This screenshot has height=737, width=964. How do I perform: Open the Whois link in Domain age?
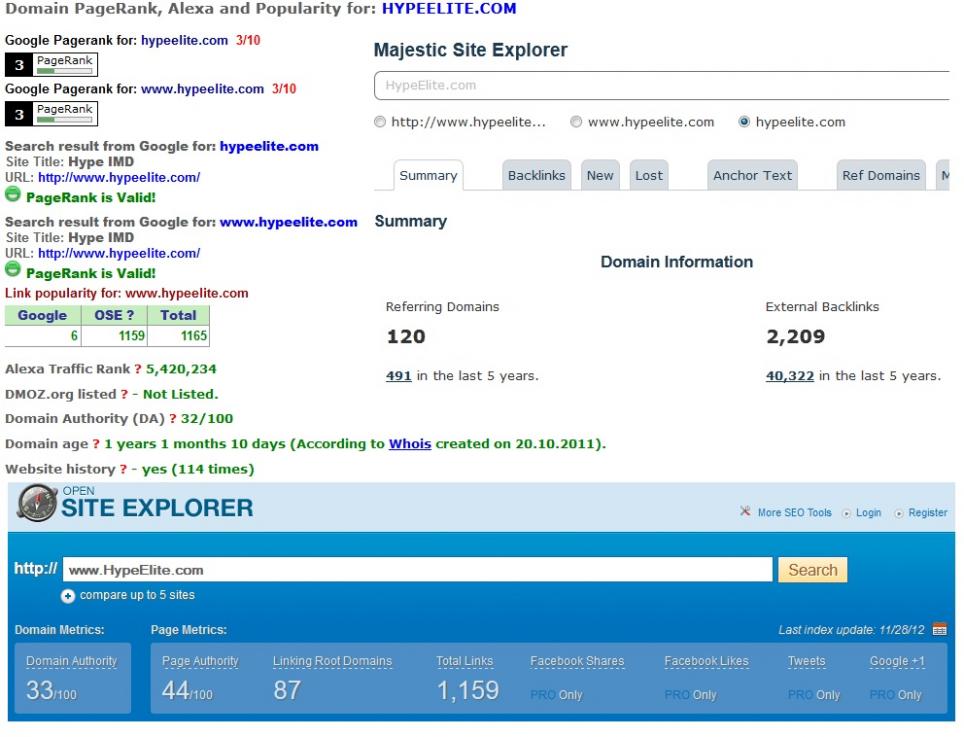tap(409, 444)
